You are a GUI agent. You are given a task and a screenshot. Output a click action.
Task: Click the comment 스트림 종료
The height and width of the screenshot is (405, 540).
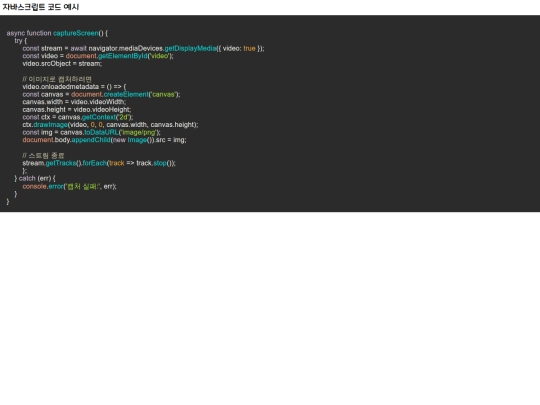[x=43, y=155]
